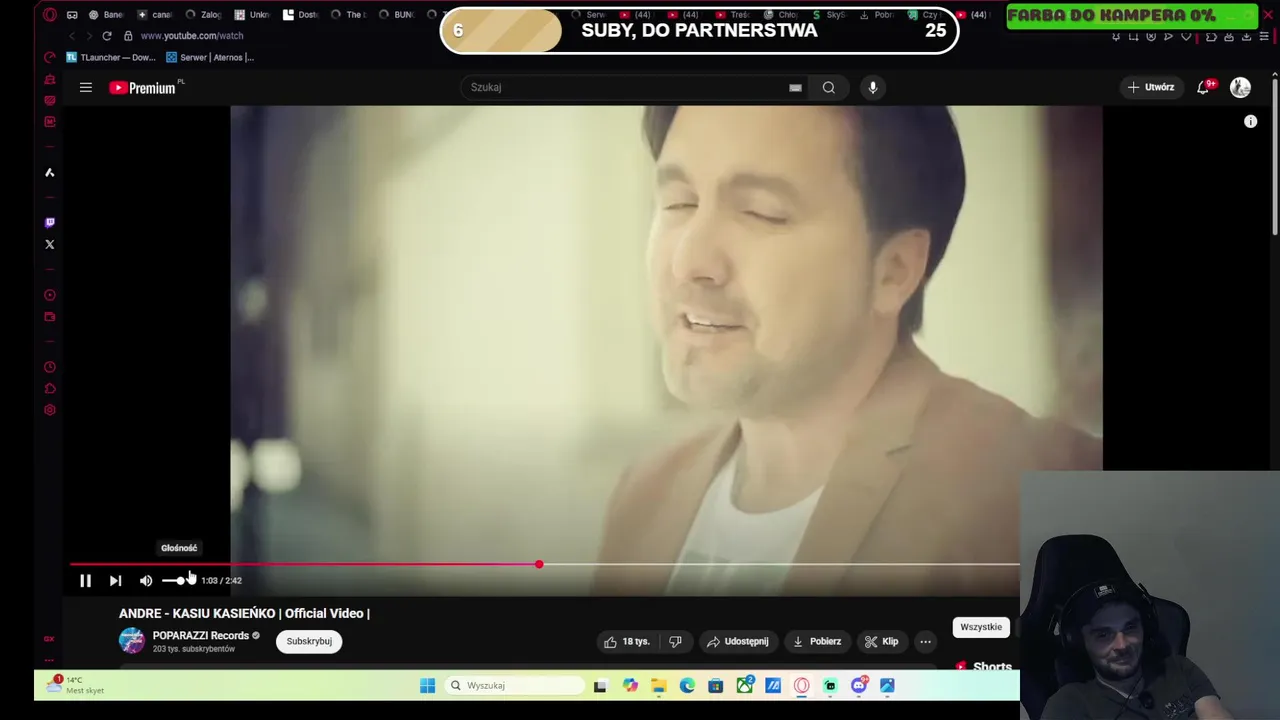Screen dimensions: 1280x720
Task: Switch to the Zalog browser tab
Action: 203,15
